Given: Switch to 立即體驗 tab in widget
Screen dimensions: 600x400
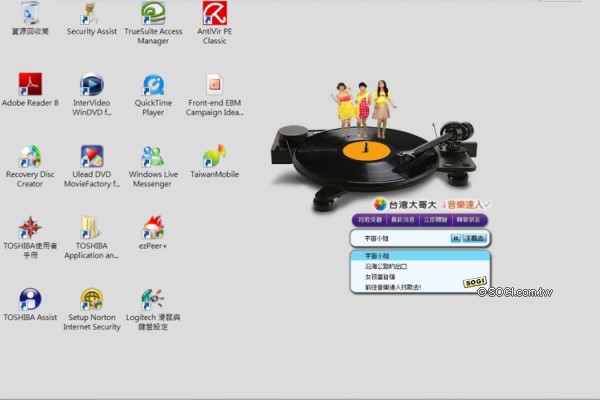Looking at the screenshot, I should tap(435, 220).
